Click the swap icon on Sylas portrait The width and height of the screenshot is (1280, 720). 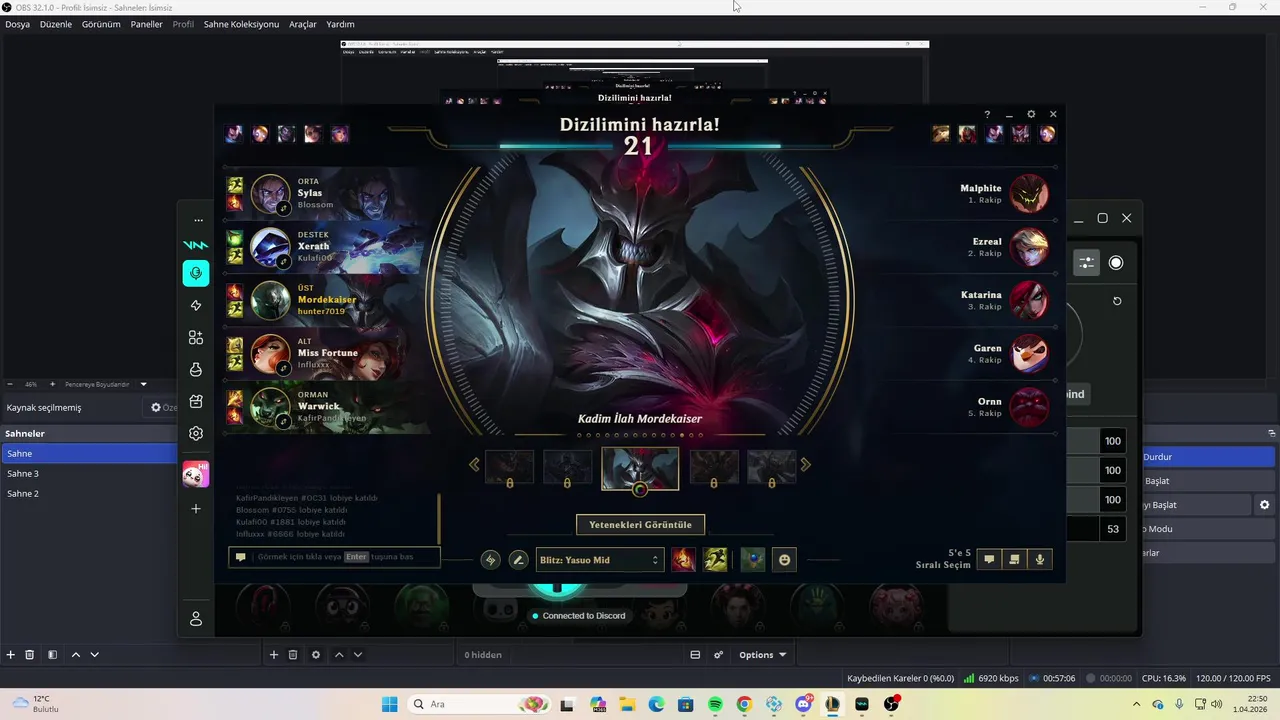(284, 208)
